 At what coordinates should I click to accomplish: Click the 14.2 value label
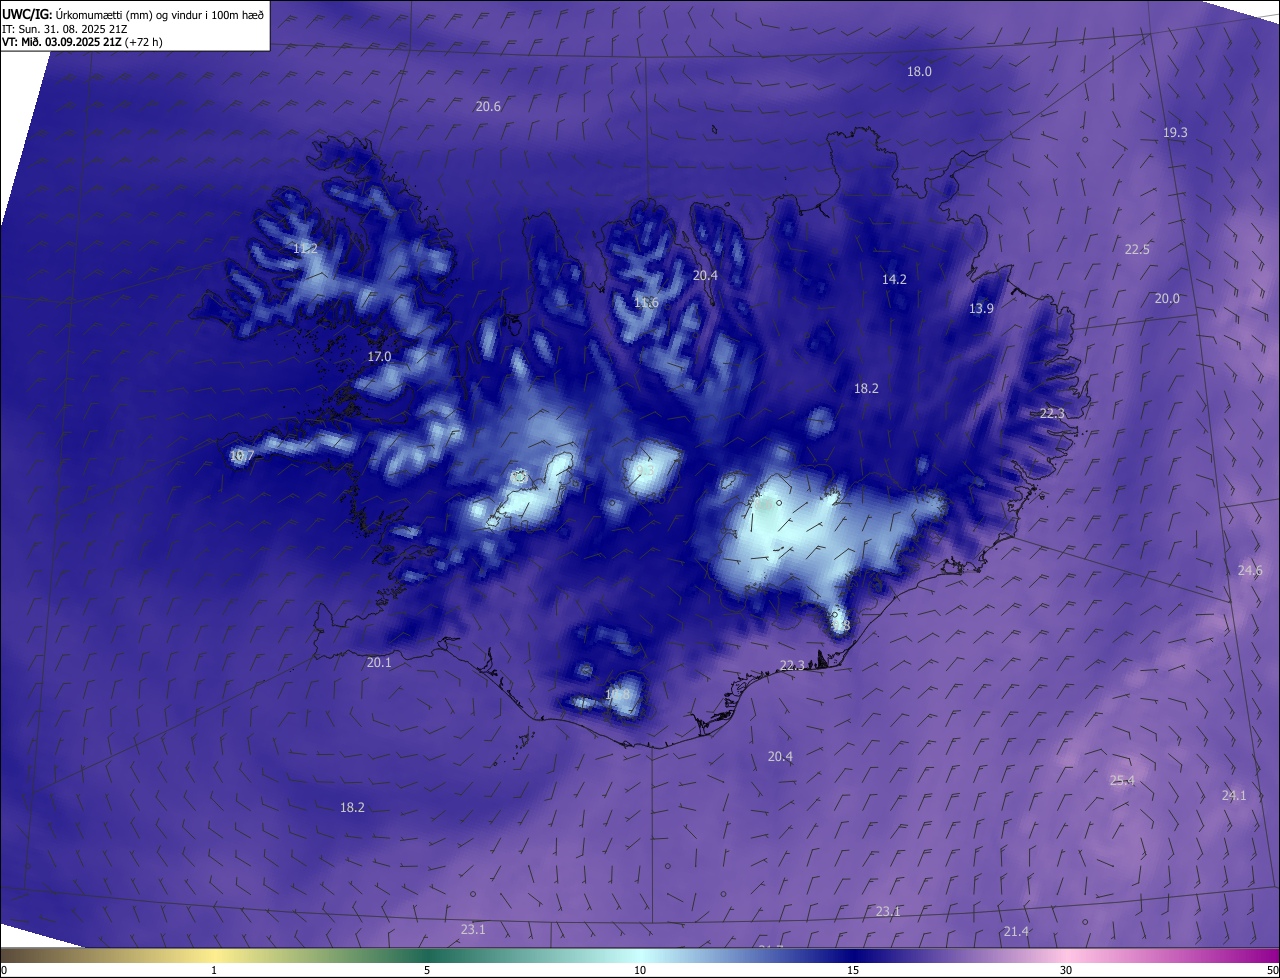click(894, 280)
